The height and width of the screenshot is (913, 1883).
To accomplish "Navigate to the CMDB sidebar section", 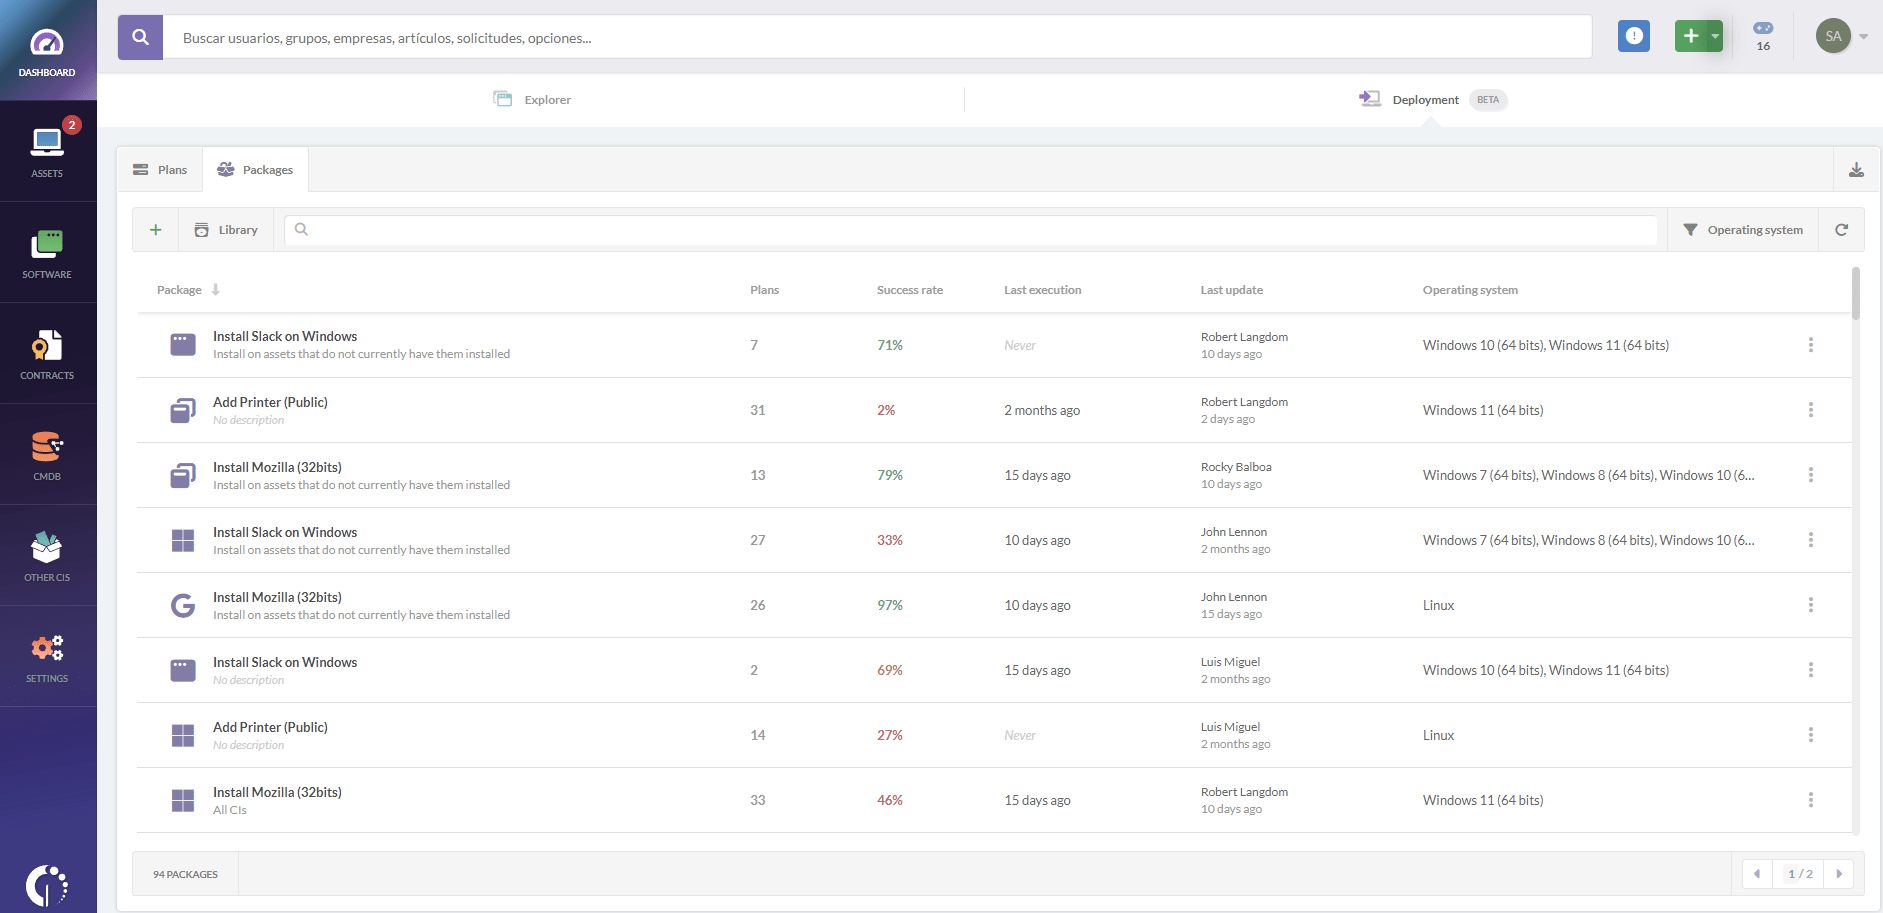I will click(x=46, y=455).
